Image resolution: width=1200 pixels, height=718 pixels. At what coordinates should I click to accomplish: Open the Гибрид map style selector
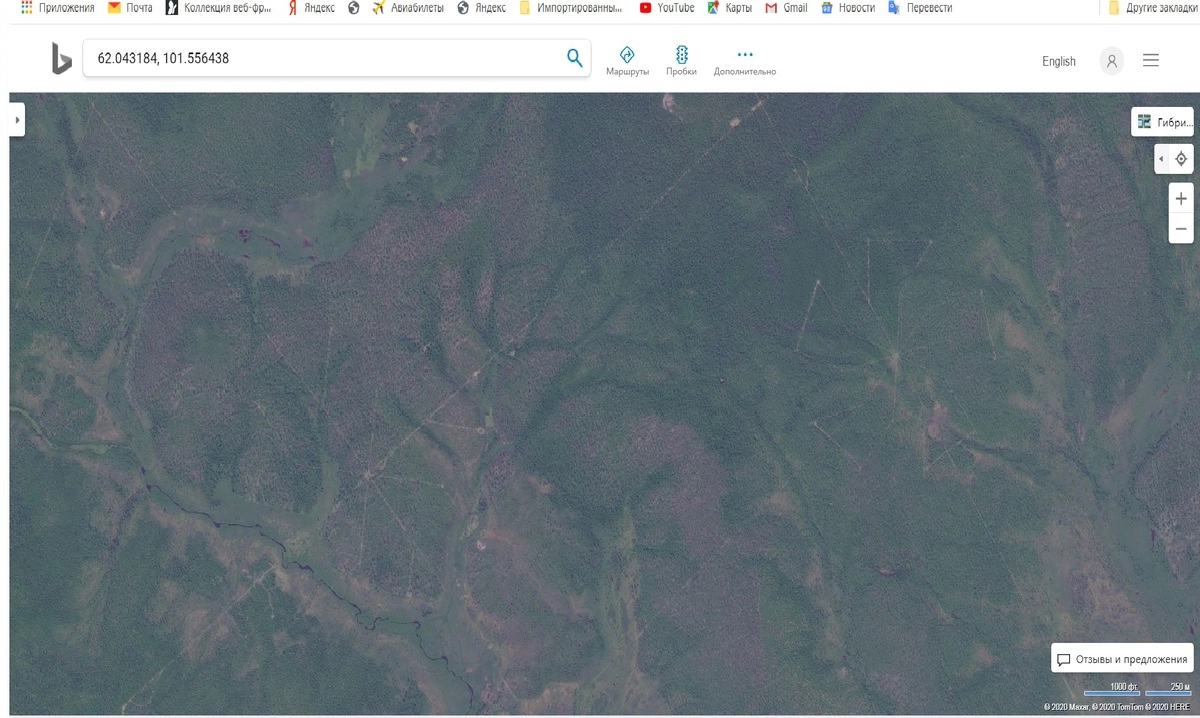pos(1163,122)
